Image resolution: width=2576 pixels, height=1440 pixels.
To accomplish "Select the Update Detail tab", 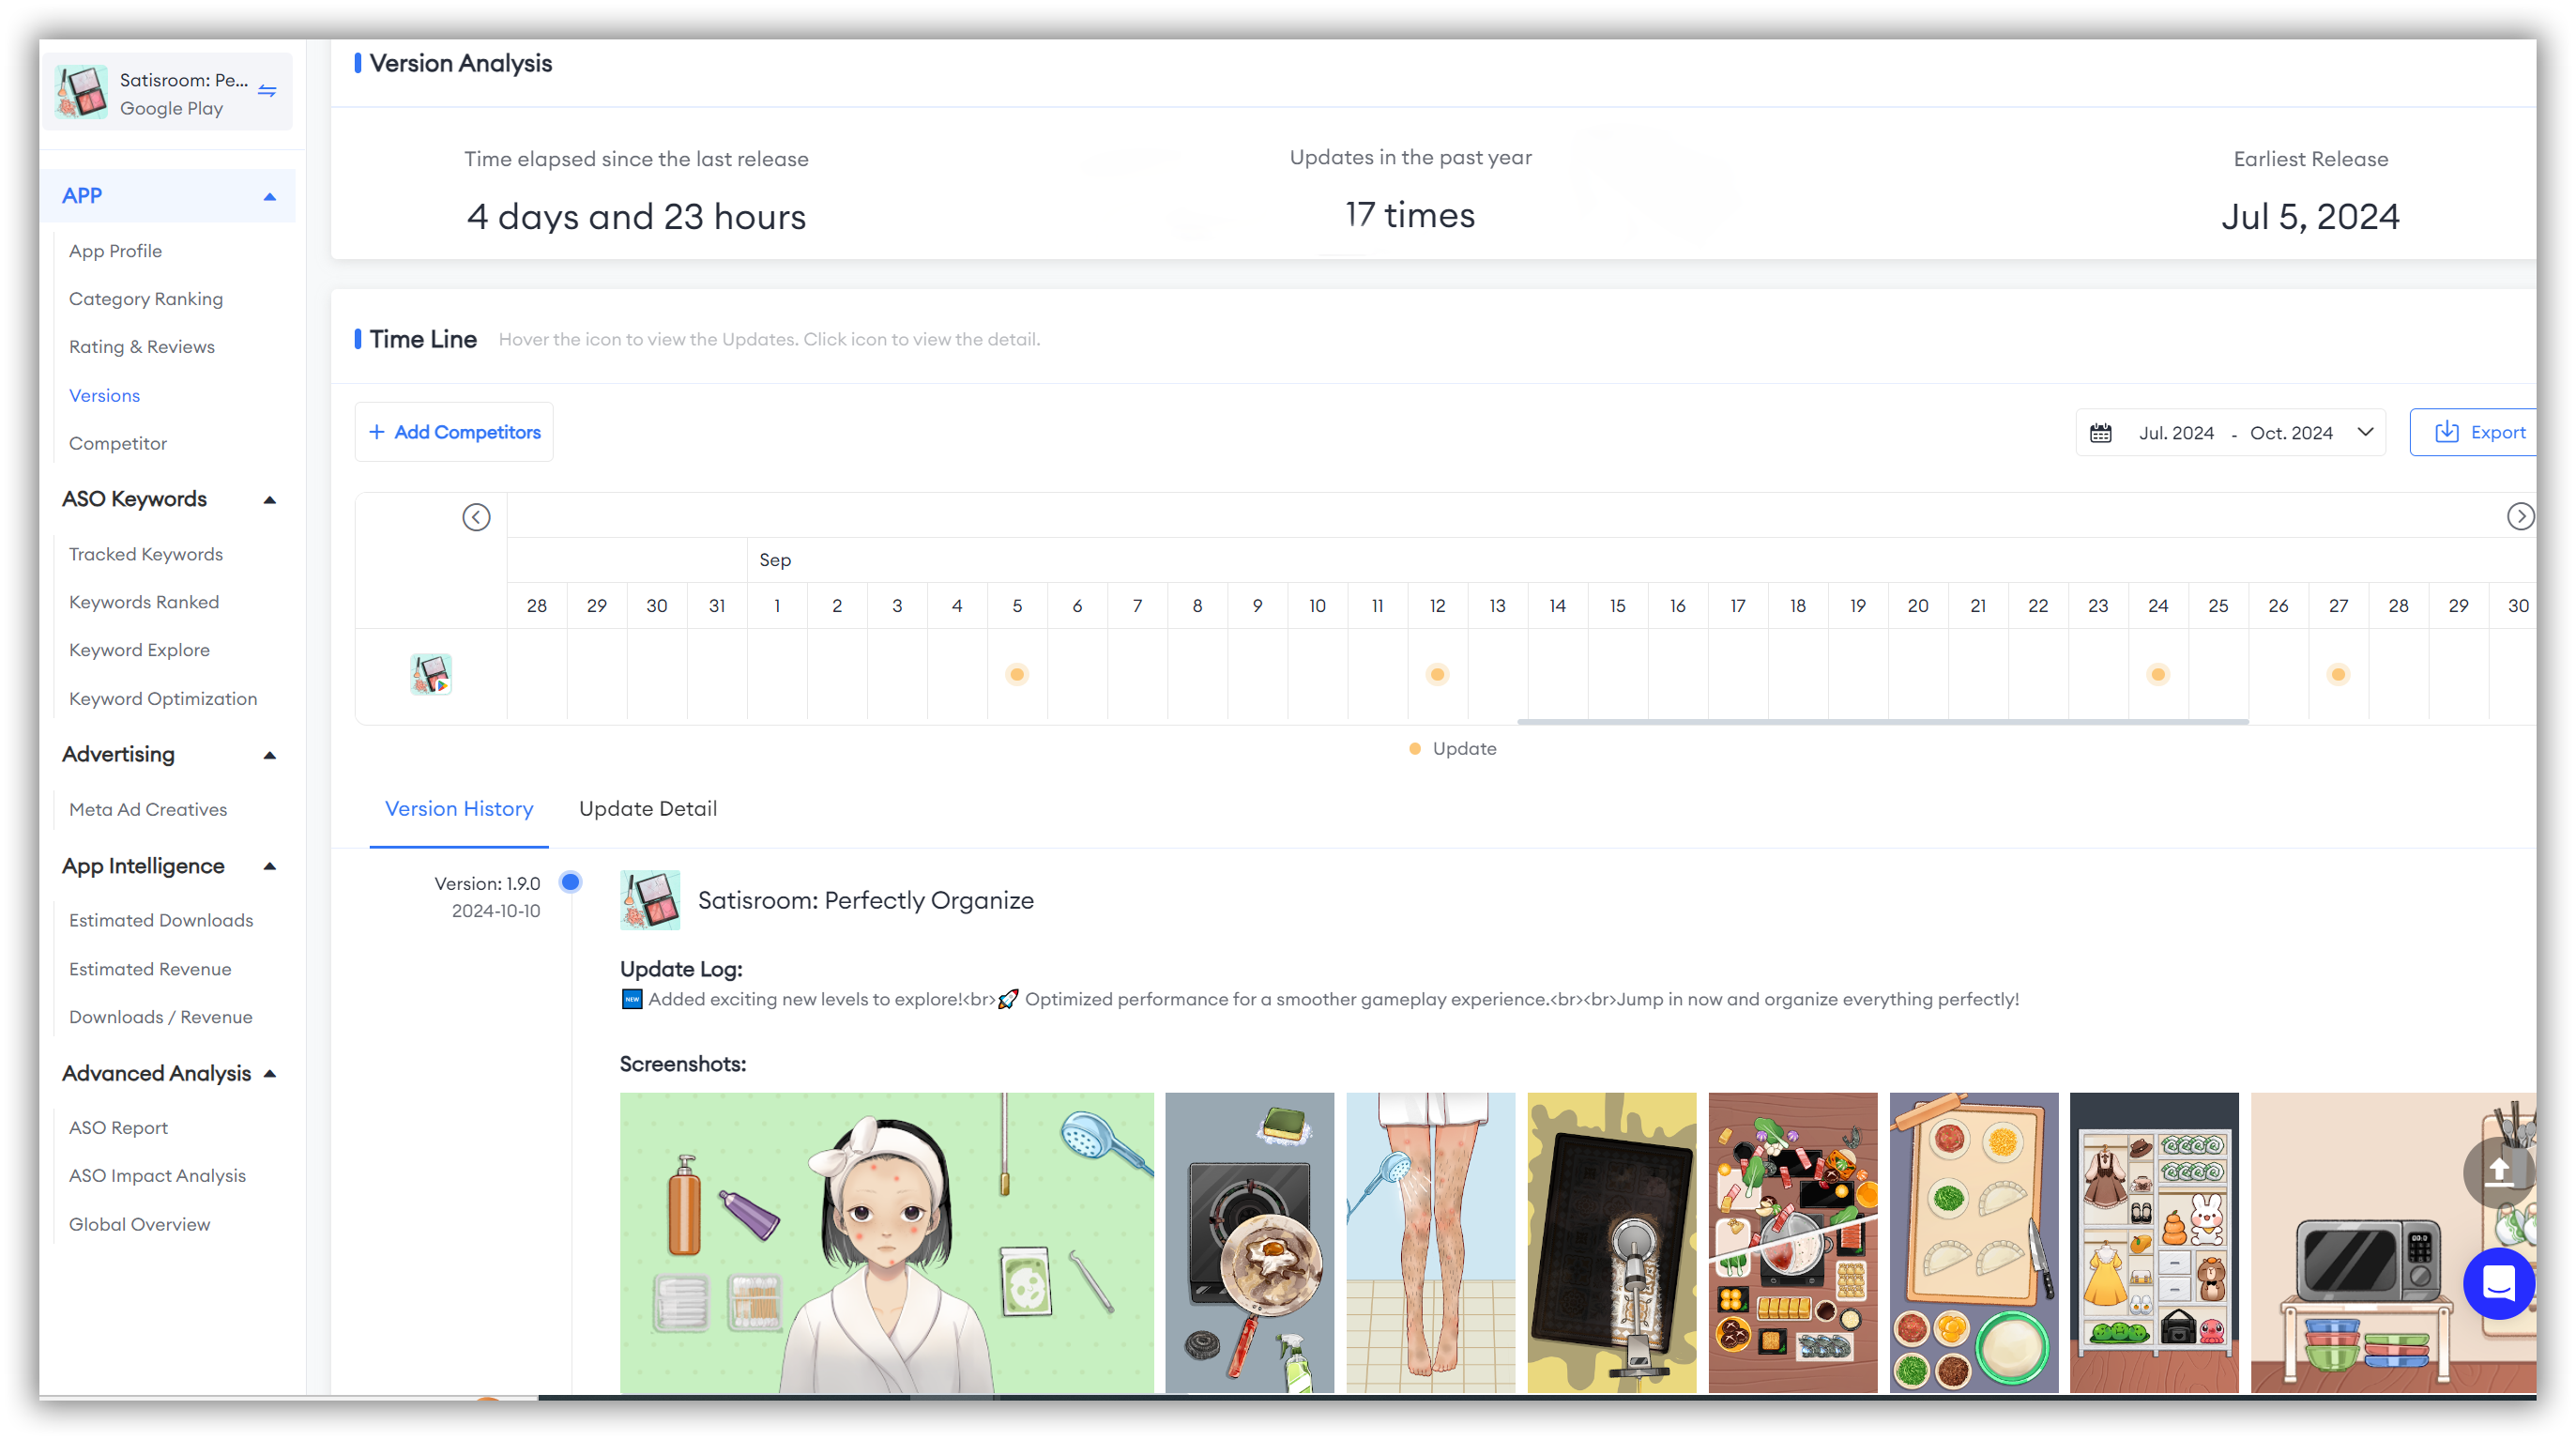I will click(x=648, y=808).
